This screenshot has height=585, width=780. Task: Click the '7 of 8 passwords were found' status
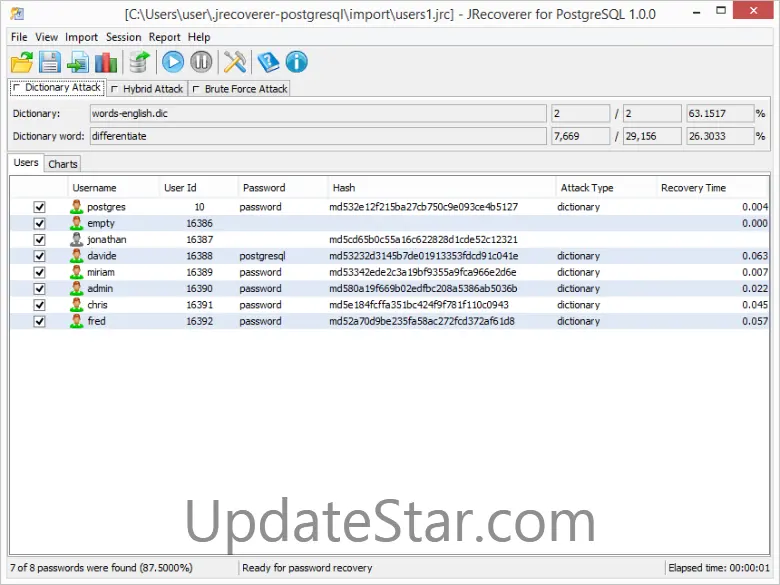101,568
